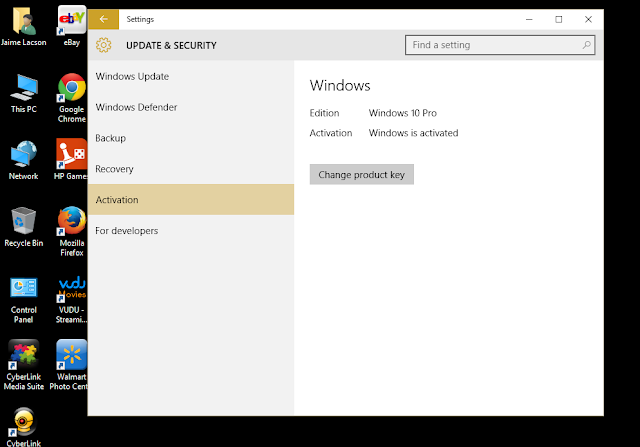
Task: Select the HP Games desktop shortcut
Action: click(71, 160)
